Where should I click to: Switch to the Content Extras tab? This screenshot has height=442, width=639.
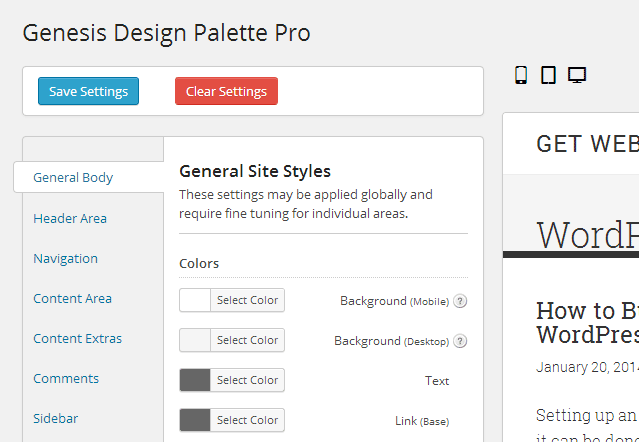pyautogui.click(x=77, y=338)
